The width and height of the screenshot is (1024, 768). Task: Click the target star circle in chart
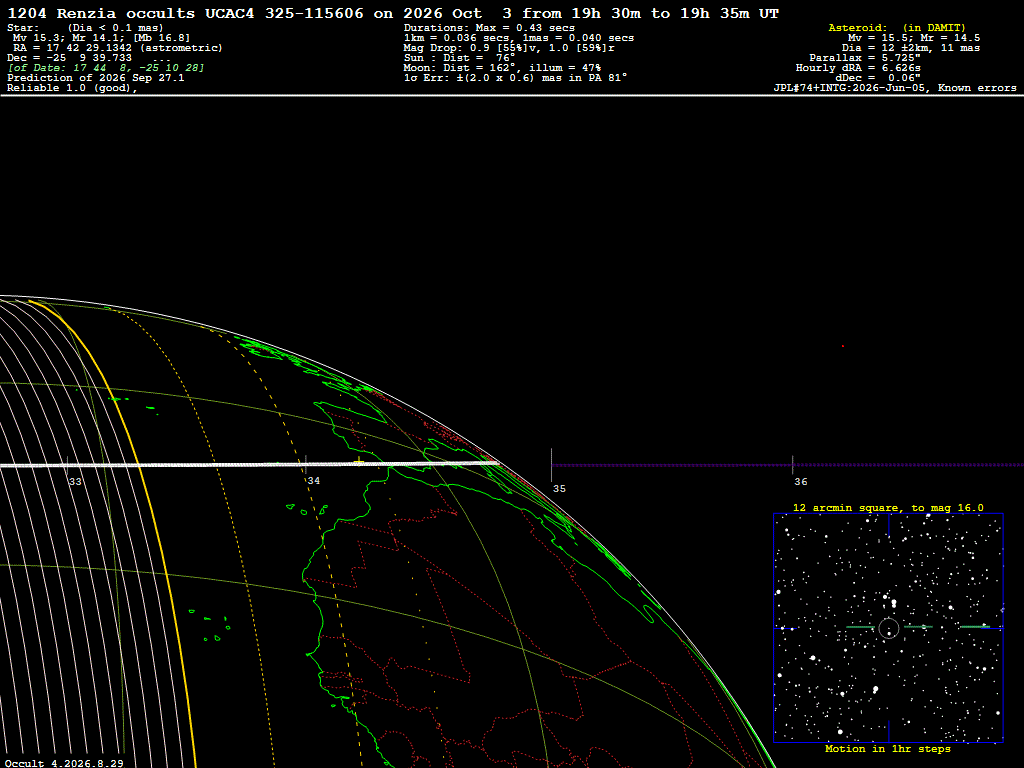click(888, 628)
